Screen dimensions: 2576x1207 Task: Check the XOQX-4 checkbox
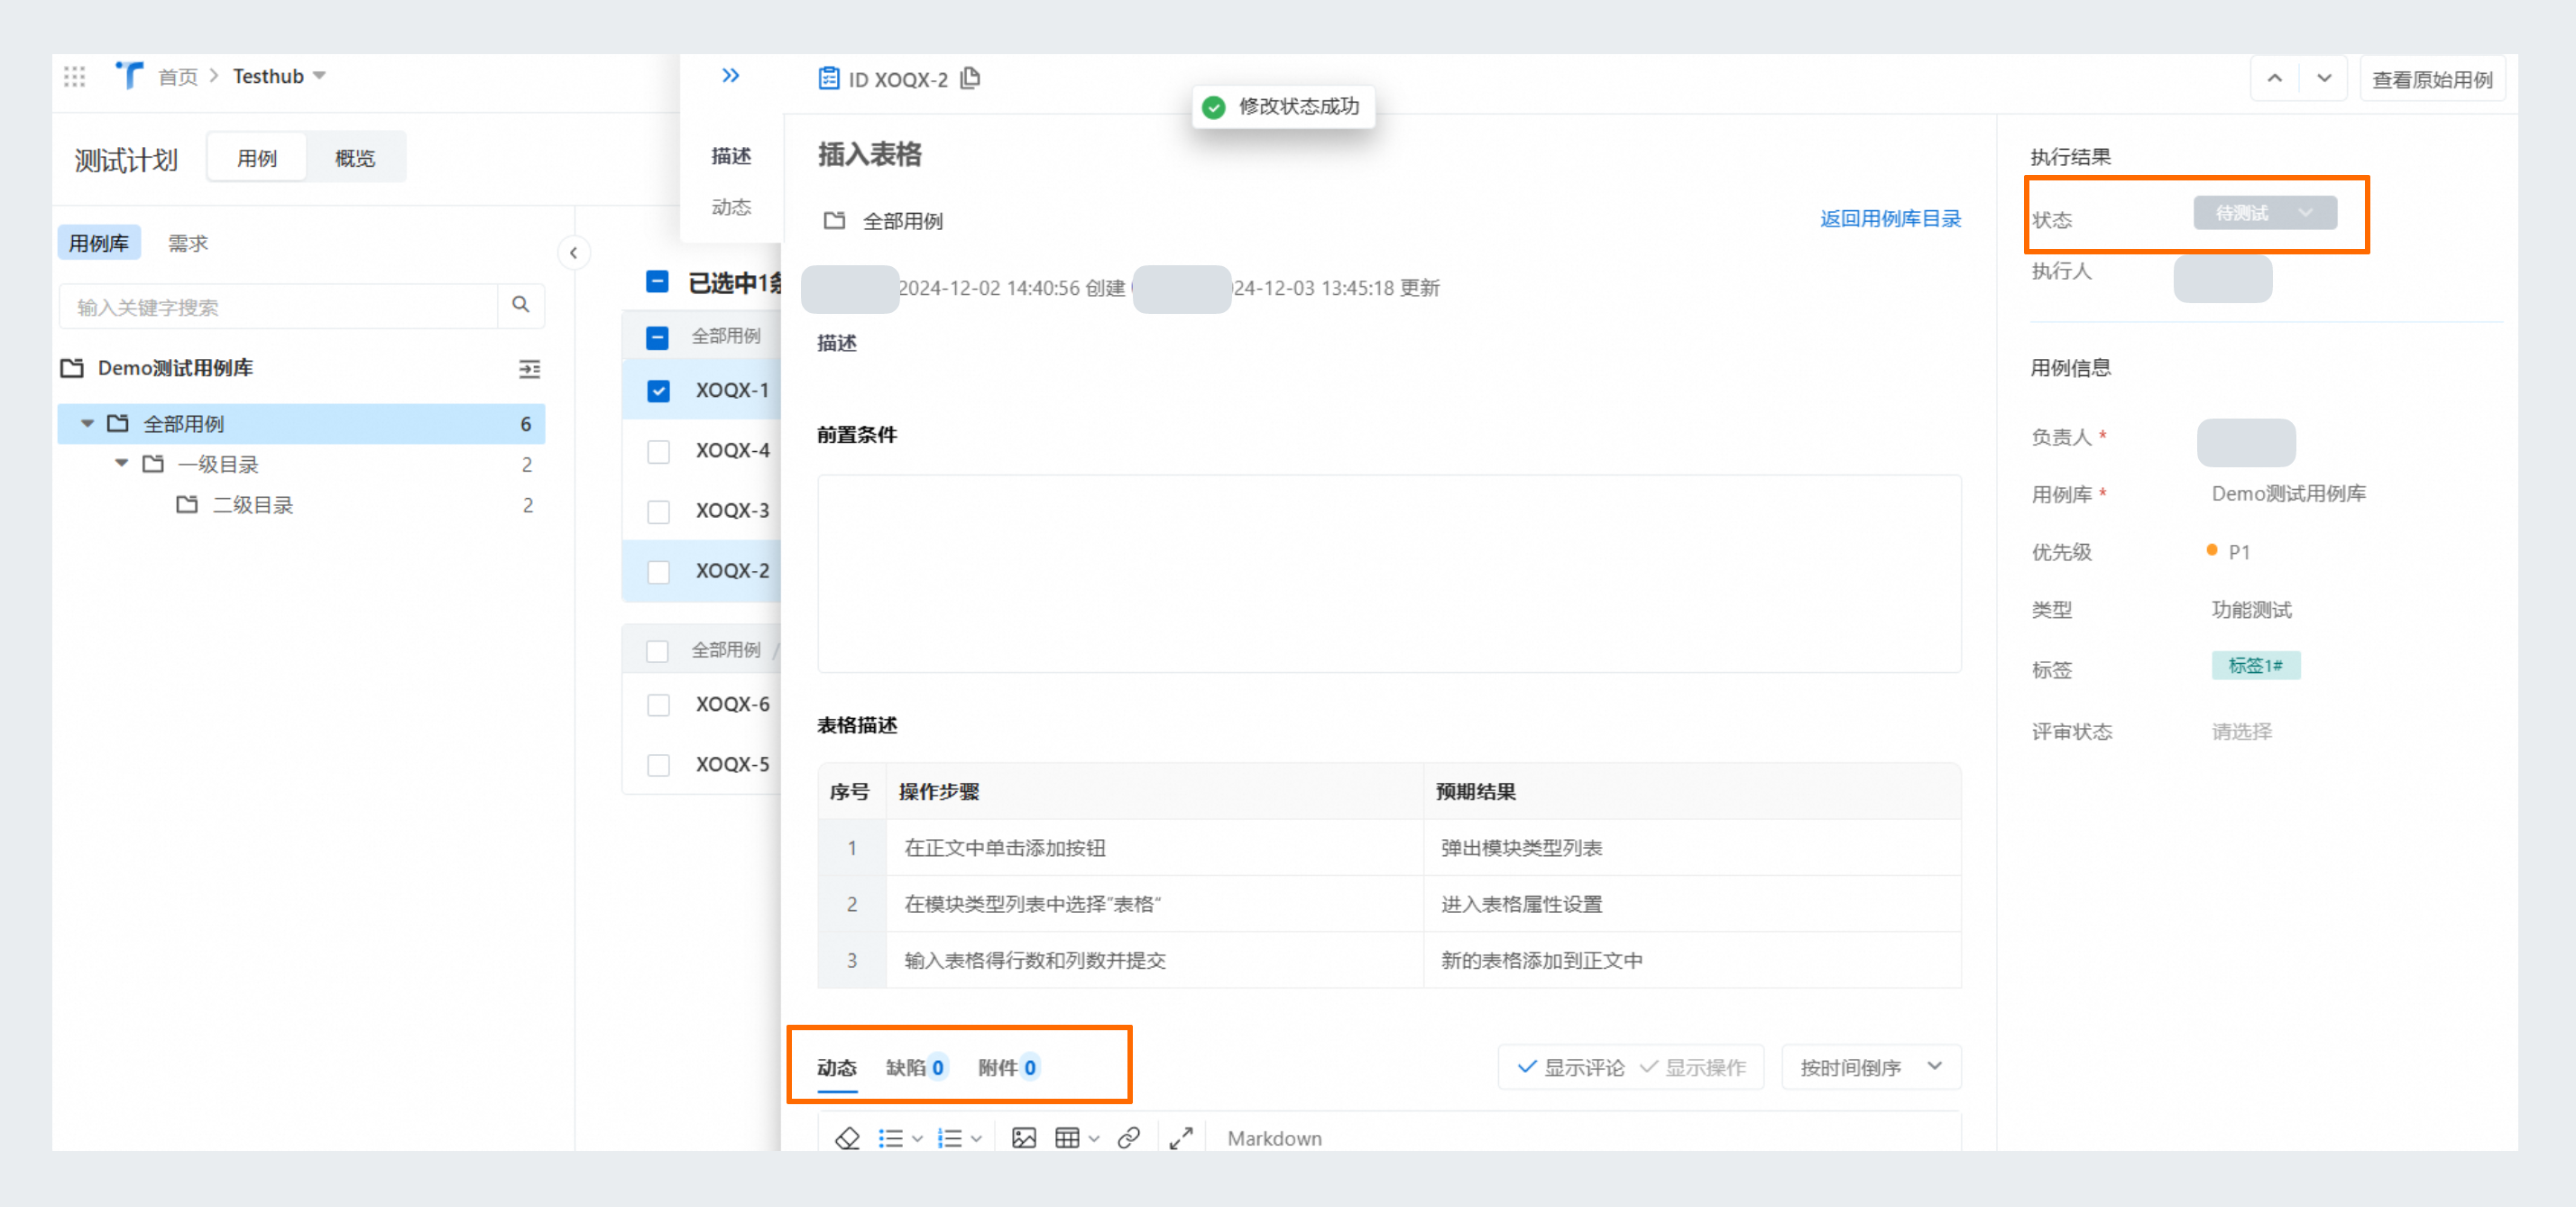tap(658, 451)
